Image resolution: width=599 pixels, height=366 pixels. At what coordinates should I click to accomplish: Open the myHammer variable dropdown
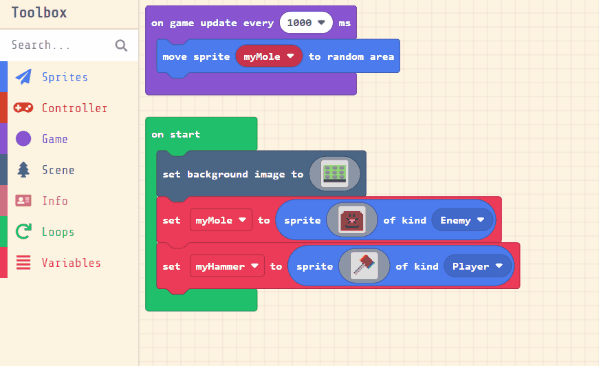point(227,266)
